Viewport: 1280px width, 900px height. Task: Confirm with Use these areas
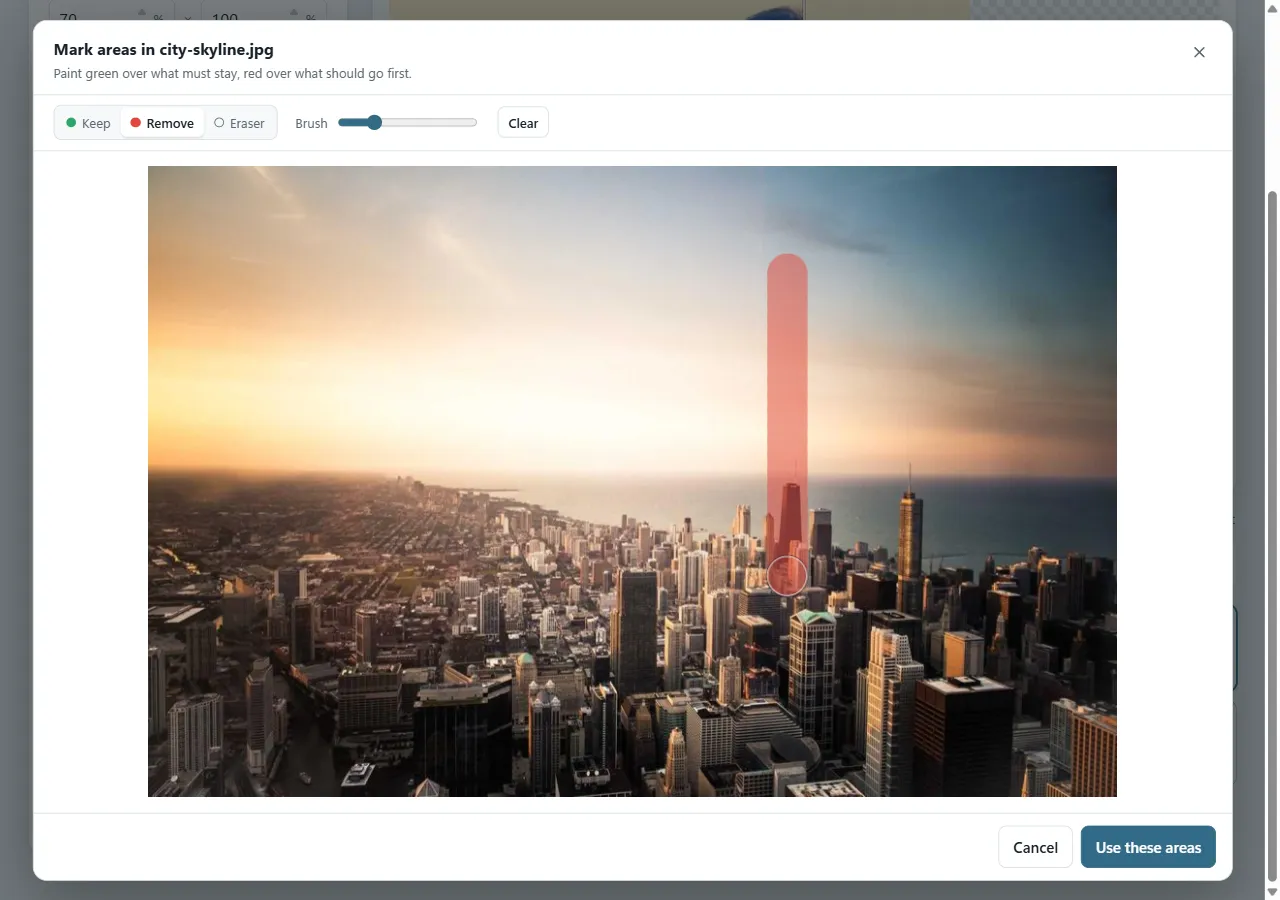pyautogui.click(x=1148, y=847)
